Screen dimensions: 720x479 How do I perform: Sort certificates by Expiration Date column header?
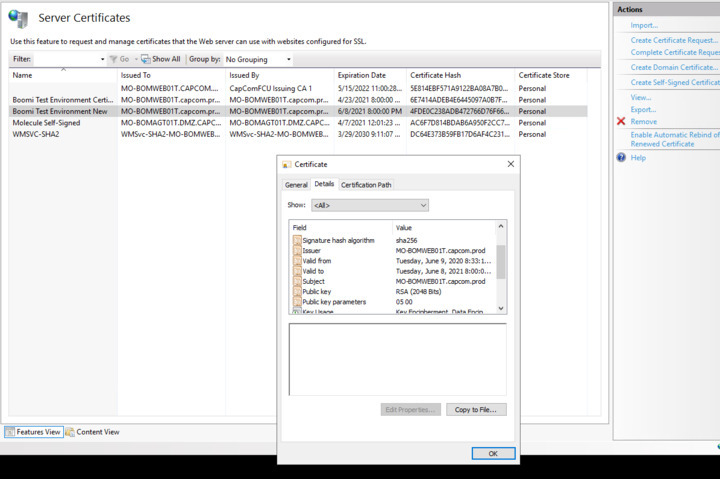coord(362,75)
